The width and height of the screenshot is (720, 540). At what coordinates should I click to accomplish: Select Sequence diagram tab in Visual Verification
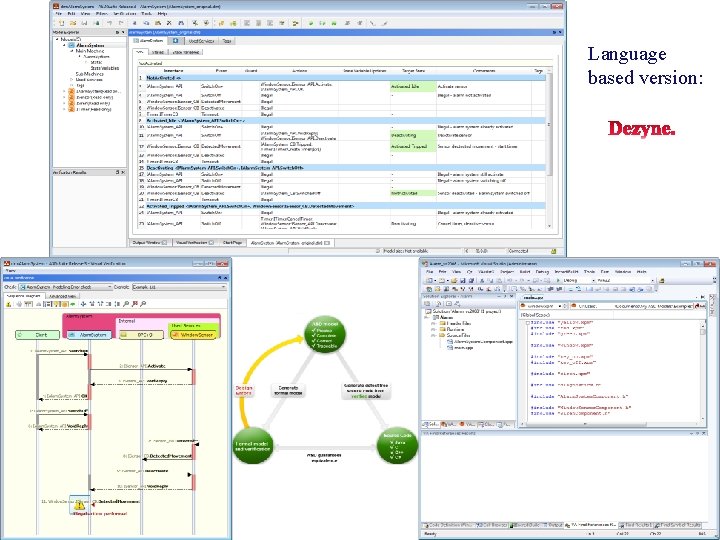[24, 296]
